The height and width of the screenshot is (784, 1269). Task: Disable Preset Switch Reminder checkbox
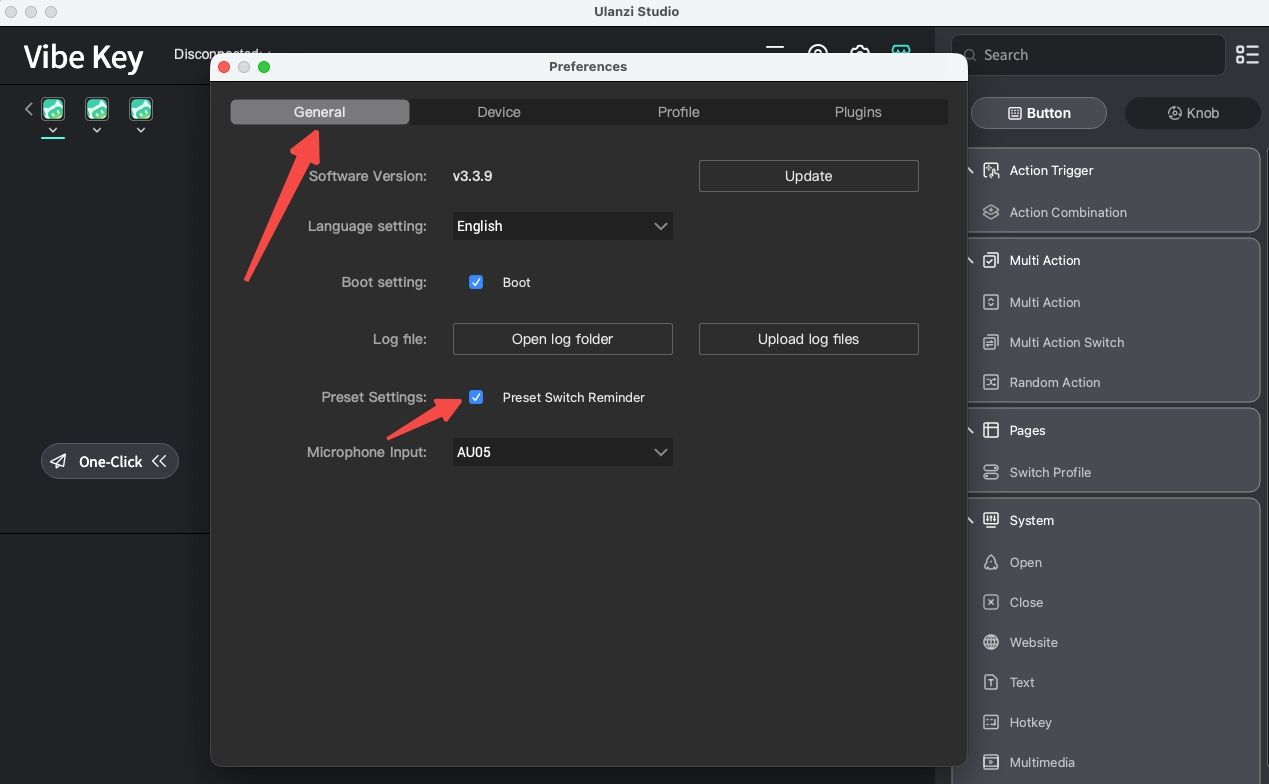tap(476, 397)
